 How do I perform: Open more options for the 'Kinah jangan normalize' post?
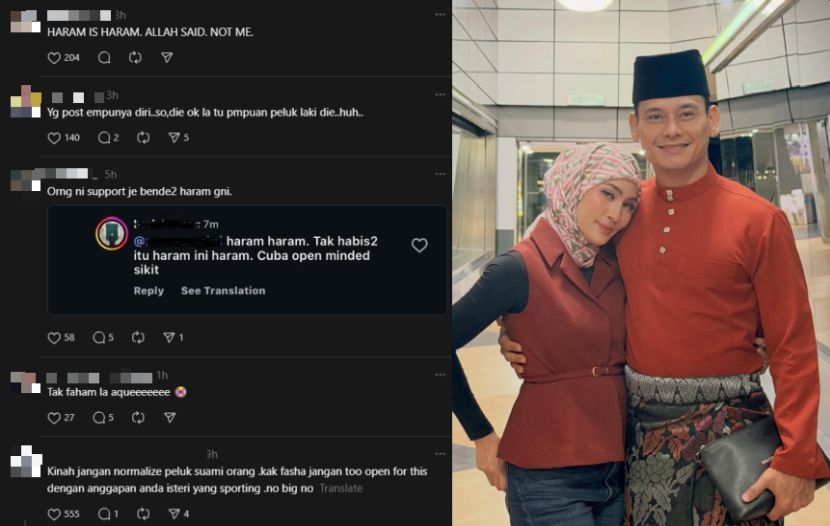tap(440, 454)
